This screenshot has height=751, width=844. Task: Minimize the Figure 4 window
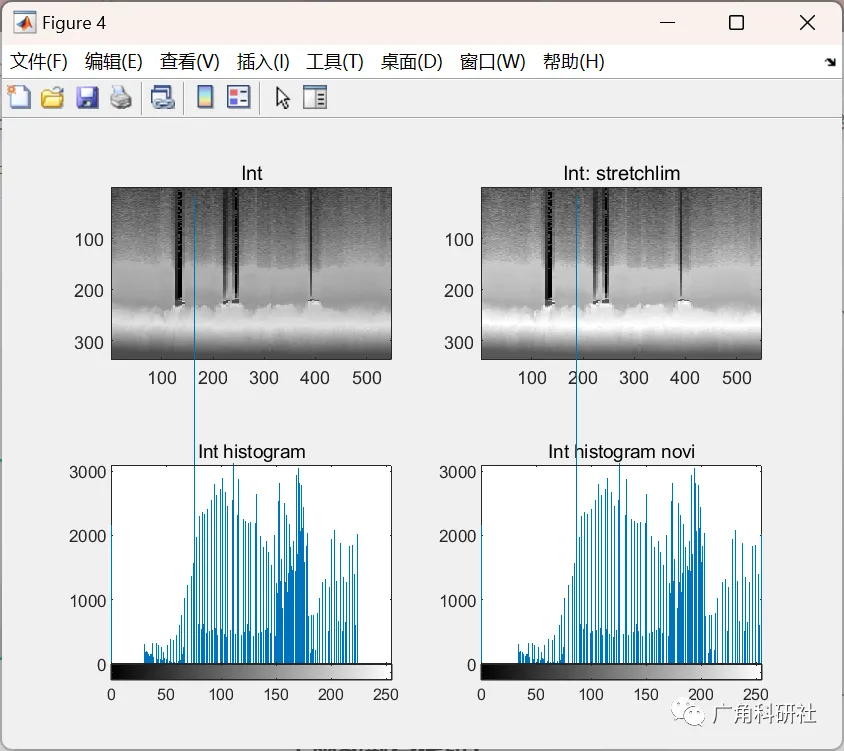click(667, 23)
